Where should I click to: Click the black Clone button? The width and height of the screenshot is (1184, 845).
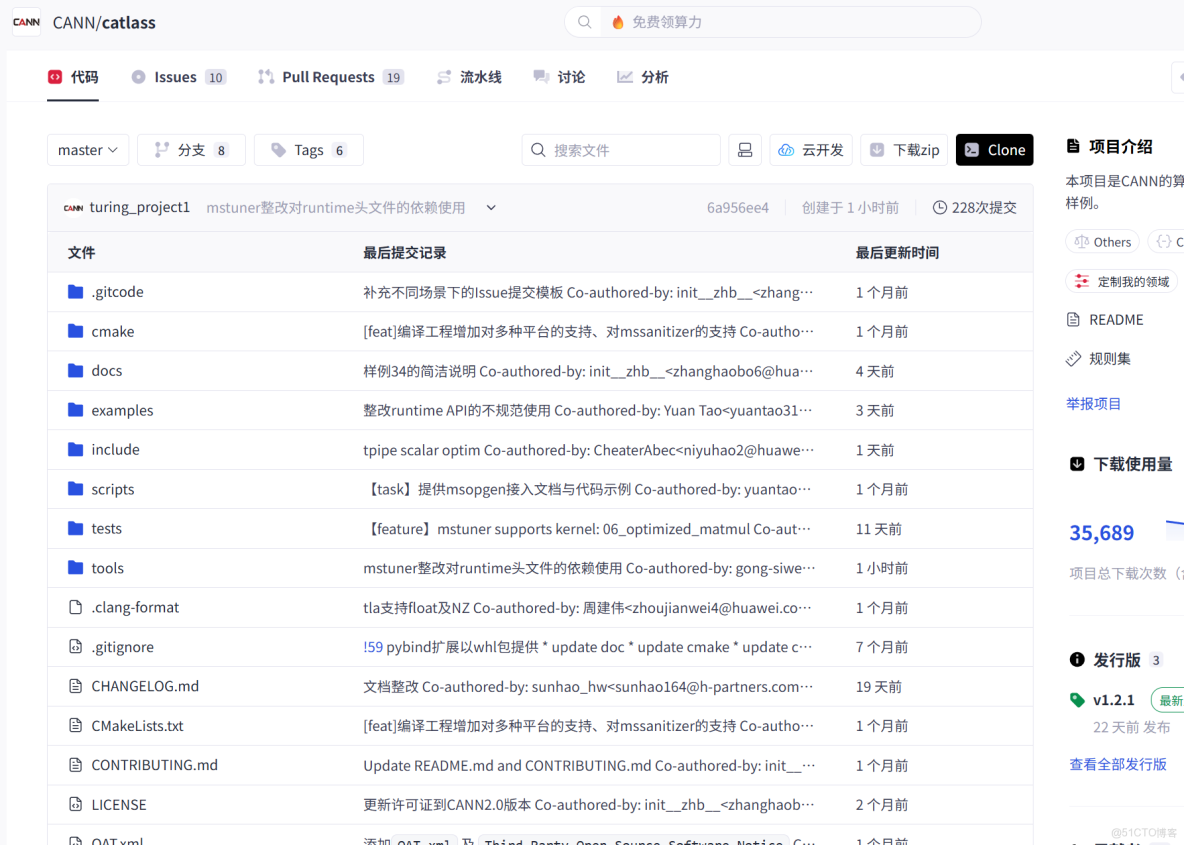(x=994, y=149)
